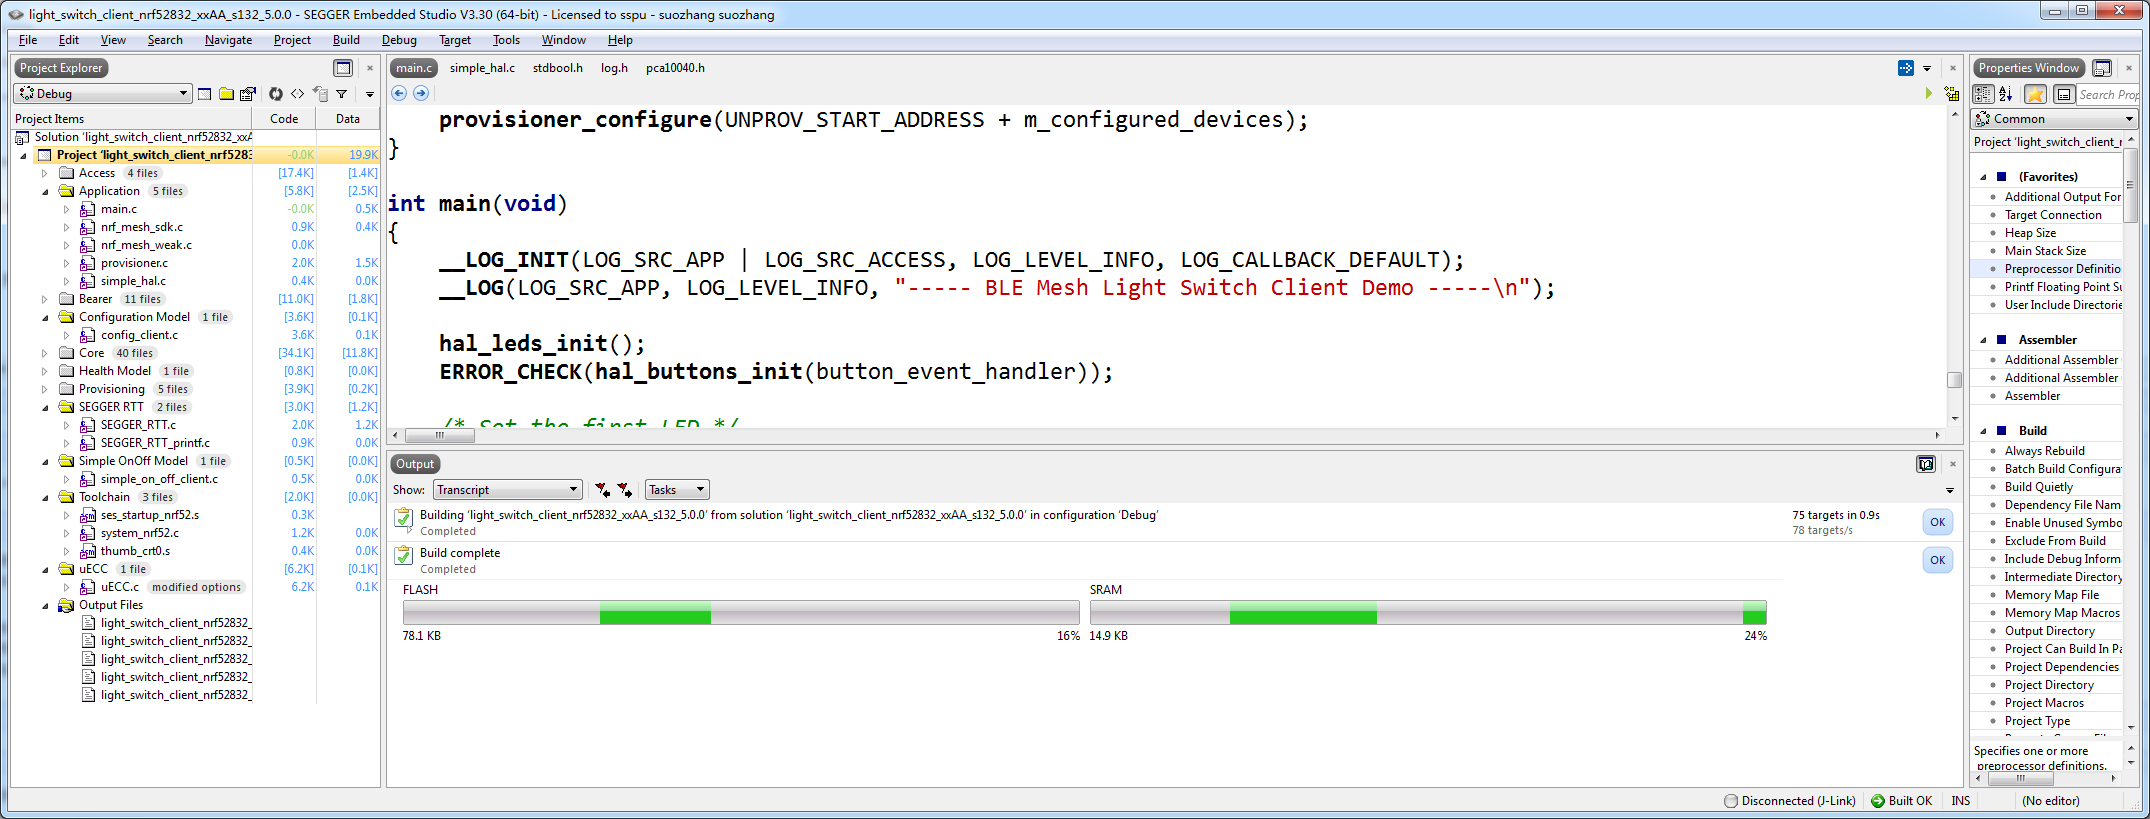Open the Common configuration dropdown in Properties
This screenshot has width=2150, height=819.
pos(2055,119)
